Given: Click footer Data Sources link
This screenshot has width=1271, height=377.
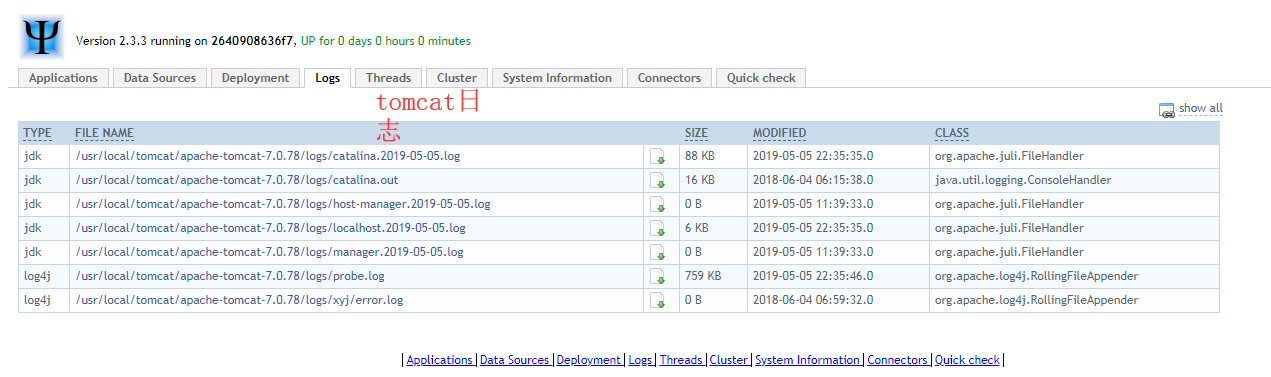Looking at the screenshot, I should tap(515, 360).
